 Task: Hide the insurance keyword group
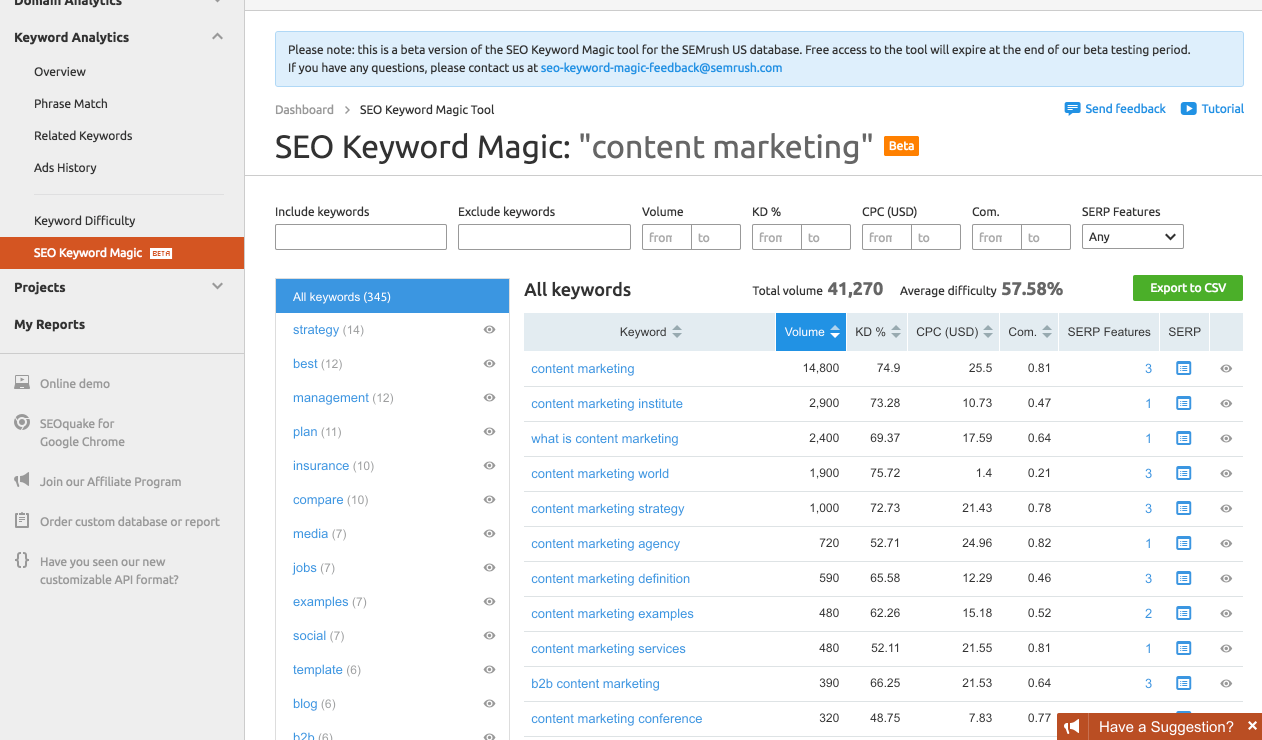coord(490,466)
